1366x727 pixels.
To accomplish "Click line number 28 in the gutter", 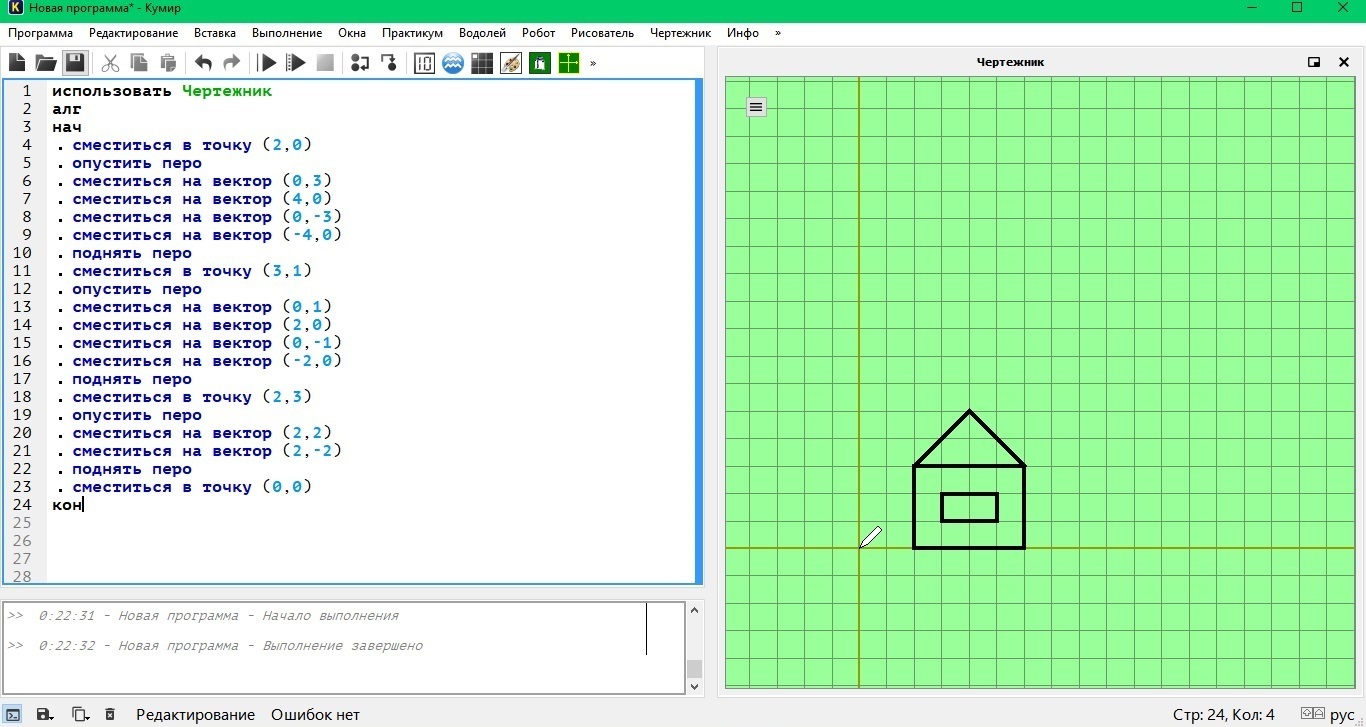I will point(22,577).
